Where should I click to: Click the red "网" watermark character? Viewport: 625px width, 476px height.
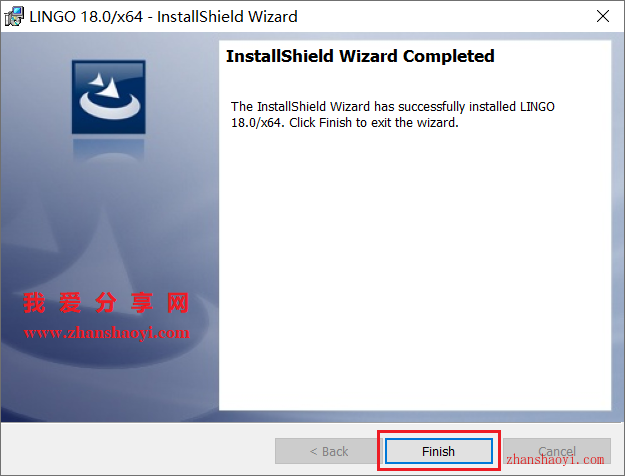click(178, 303)
